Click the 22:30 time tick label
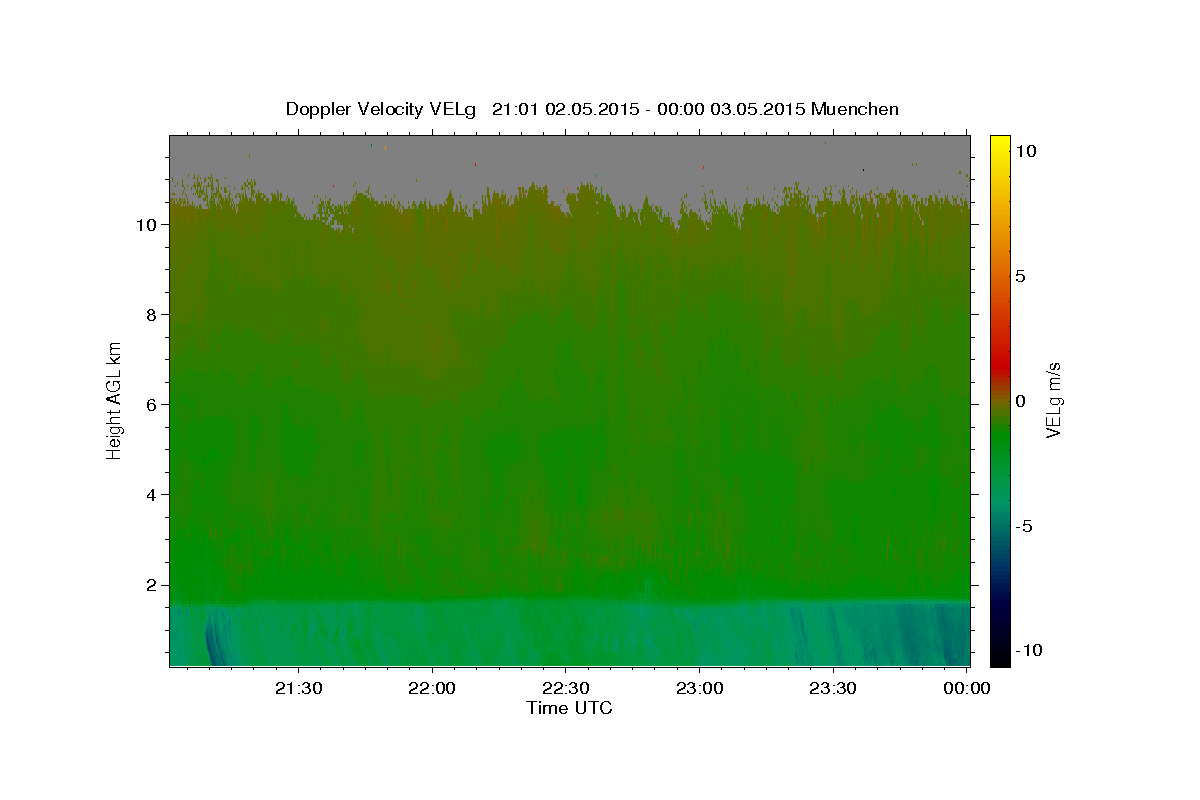The height and width of the screenshot is (800, 1200). point(566,688)
